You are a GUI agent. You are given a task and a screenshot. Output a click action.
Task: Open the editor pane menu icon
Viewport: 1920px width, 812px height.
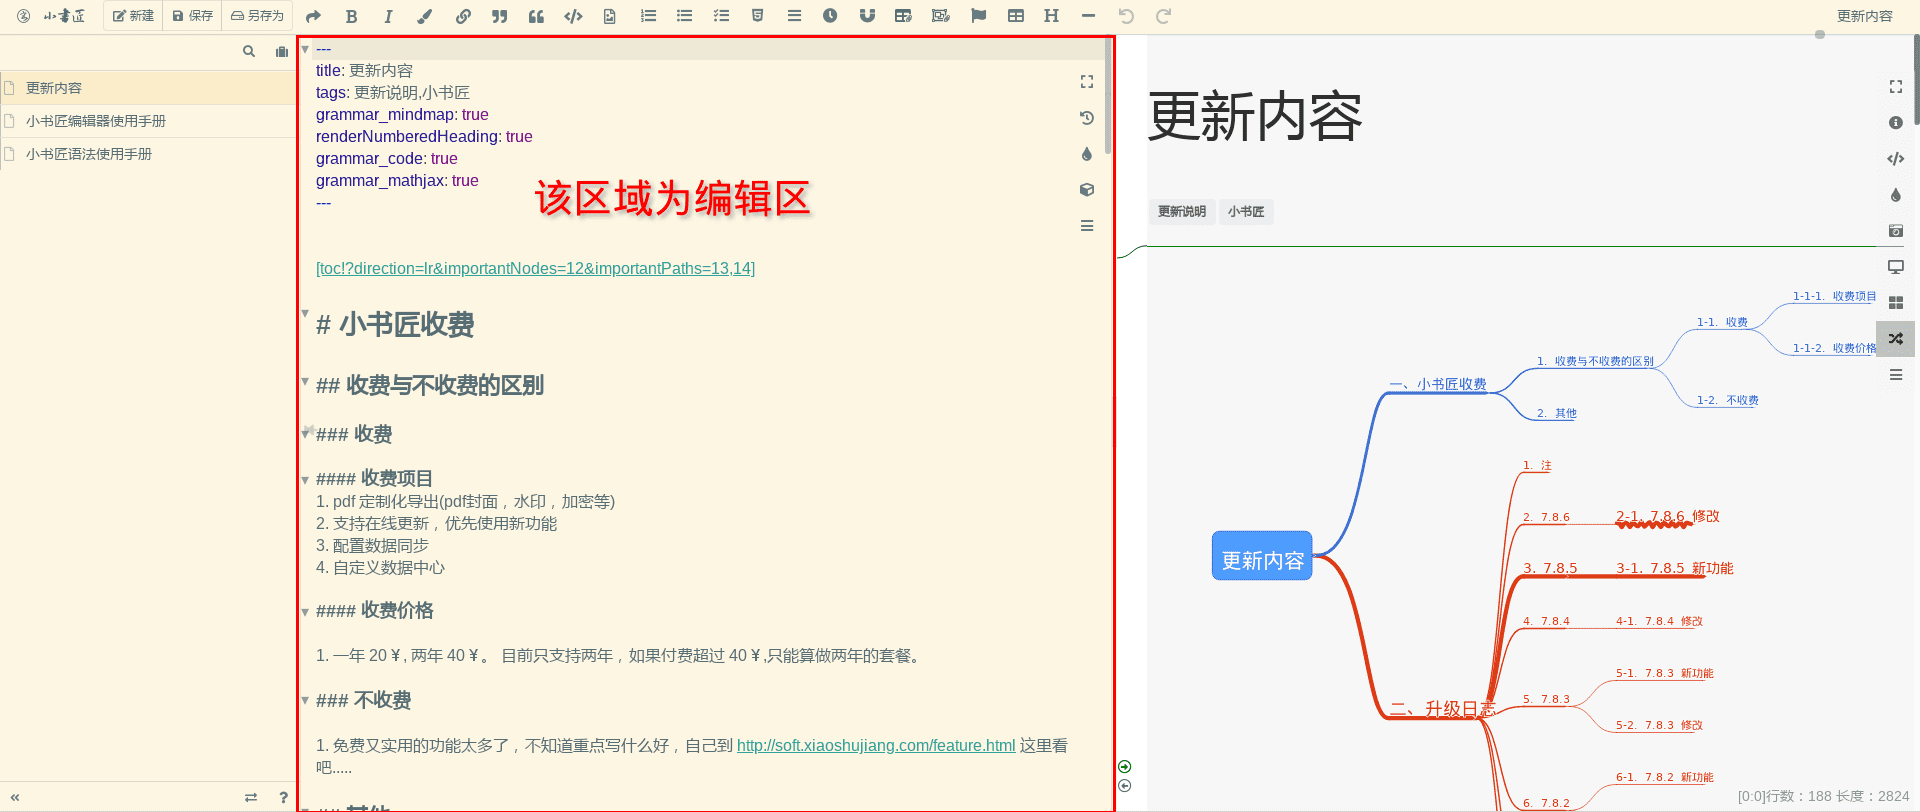(1087, 226)
